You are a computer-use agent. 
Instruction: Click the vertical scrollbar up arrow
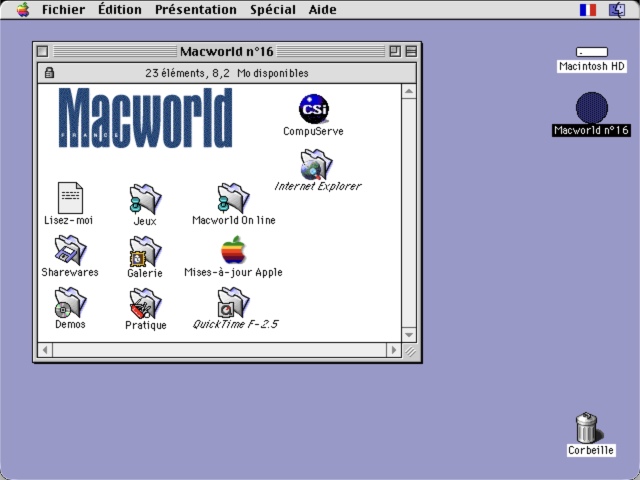pos(409,91)
